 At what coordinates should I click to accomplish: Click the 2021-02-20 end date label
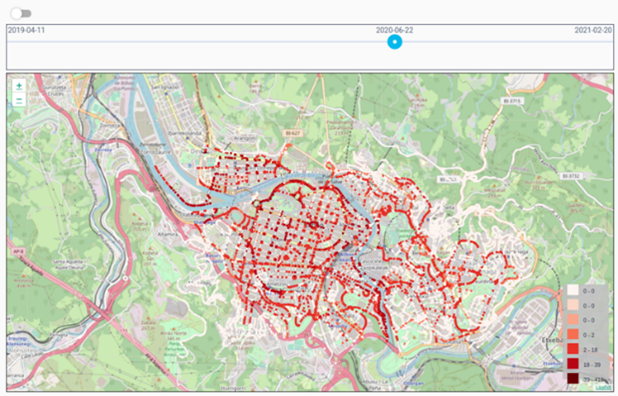point(593,30)
